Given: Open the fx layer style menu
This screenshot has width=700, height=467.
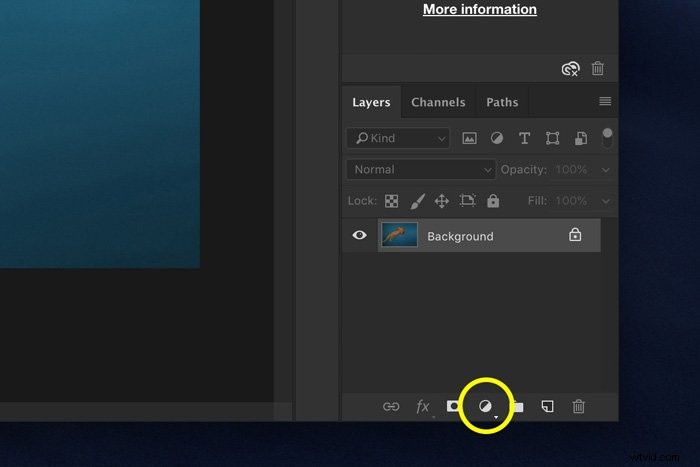Looking at the screenshot, I should (423, 406).
